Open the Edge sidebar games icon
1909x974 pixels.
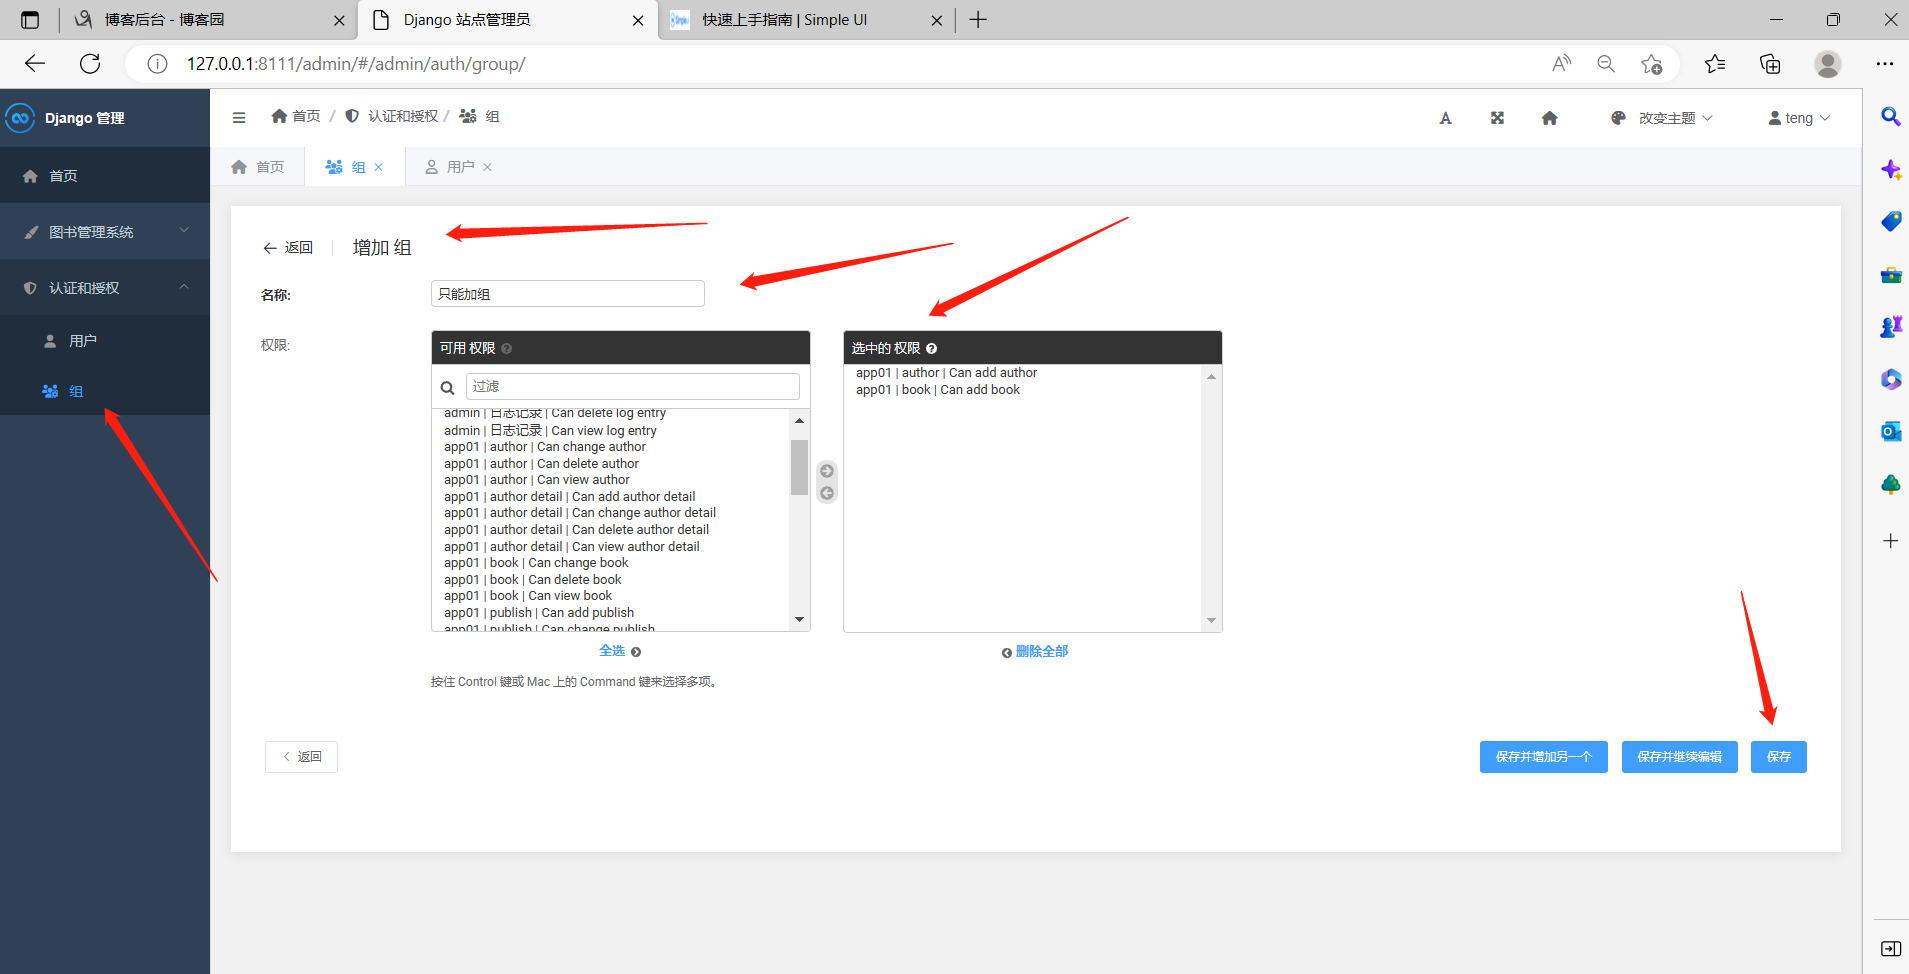(x=1890, y=326)
